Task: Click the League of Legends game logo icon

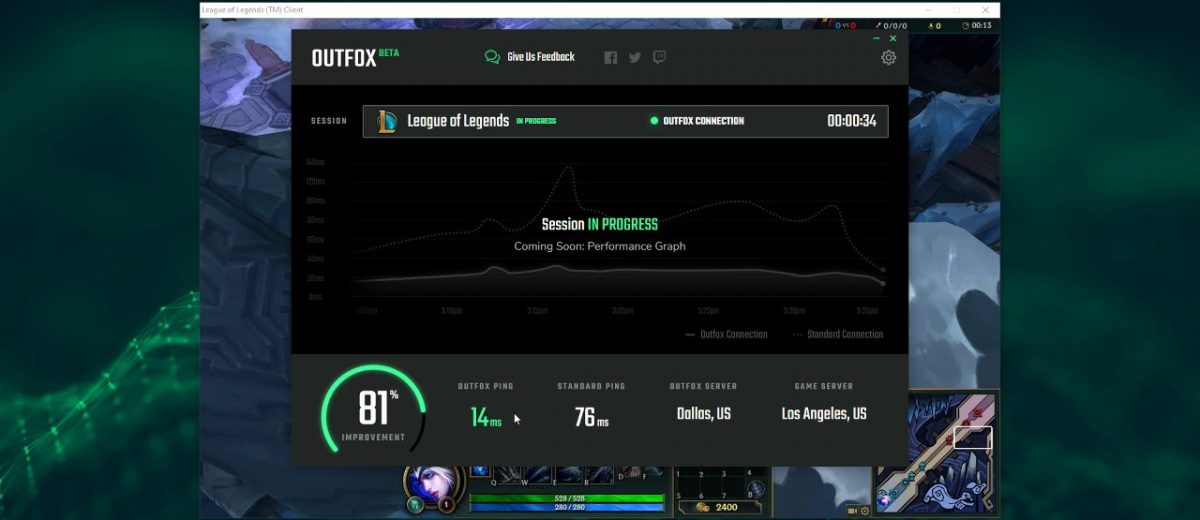Action: tap(387, 121)
